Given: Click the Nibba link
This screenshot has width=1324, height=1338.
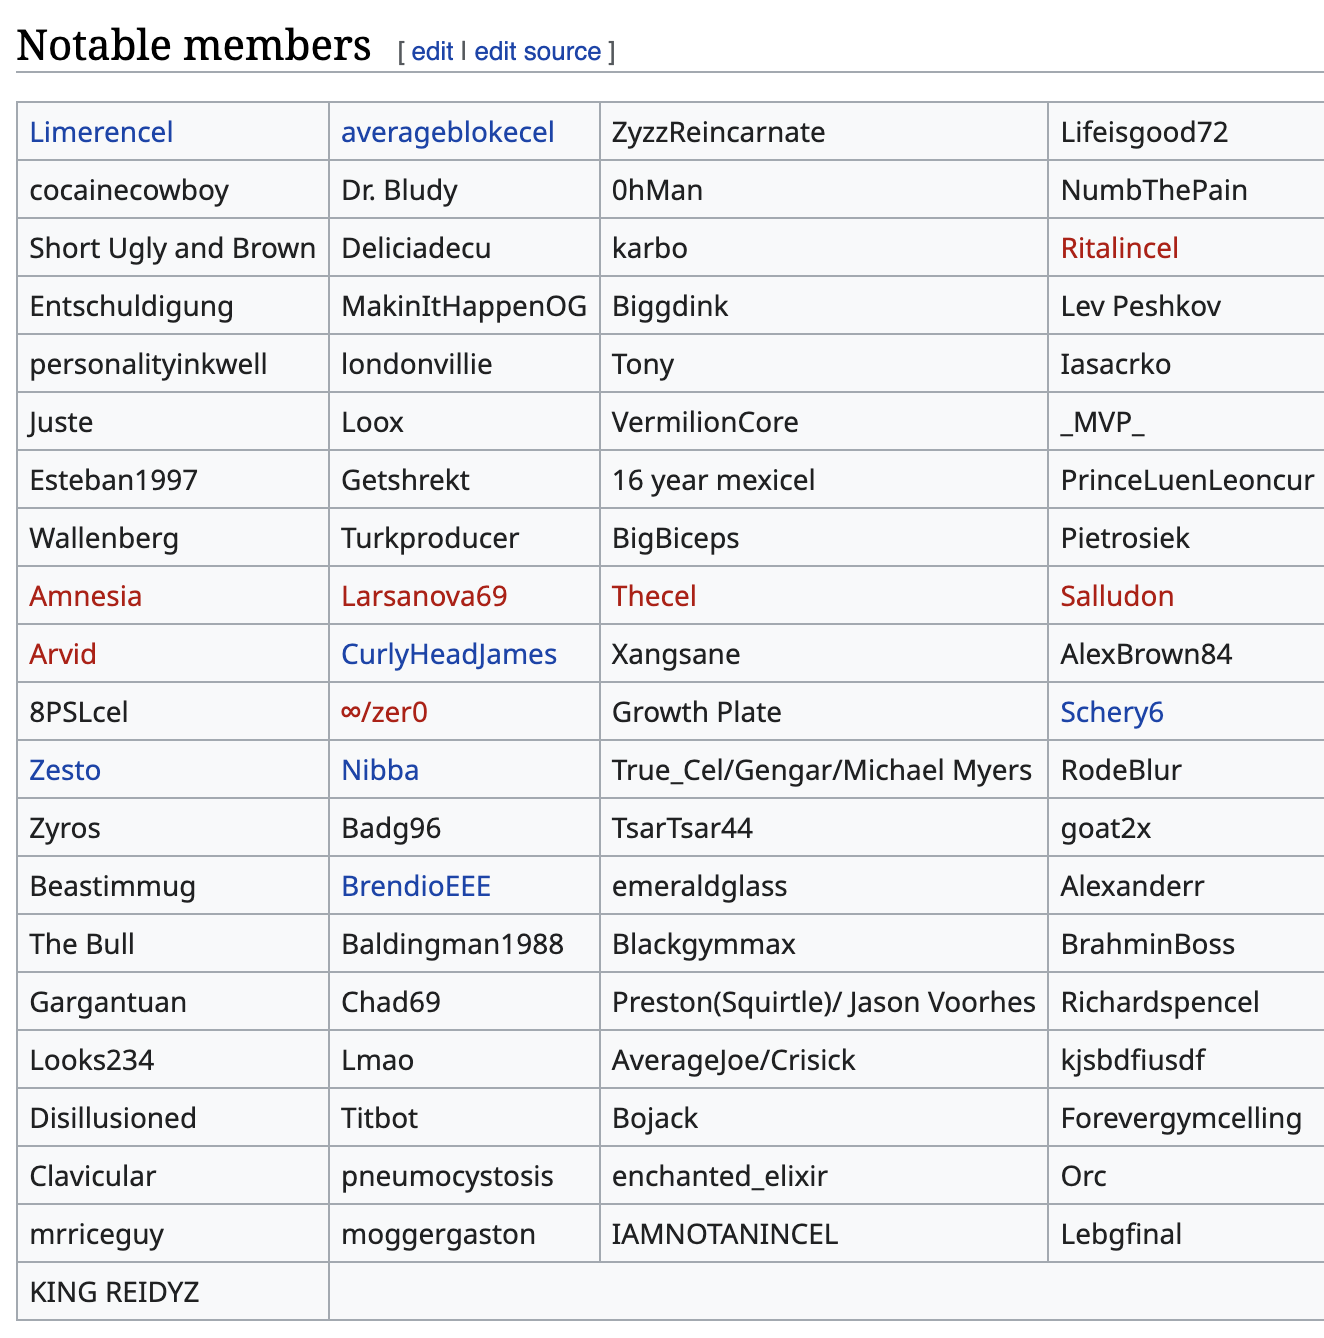Looking at the screenshot, I should click(379, 770).
